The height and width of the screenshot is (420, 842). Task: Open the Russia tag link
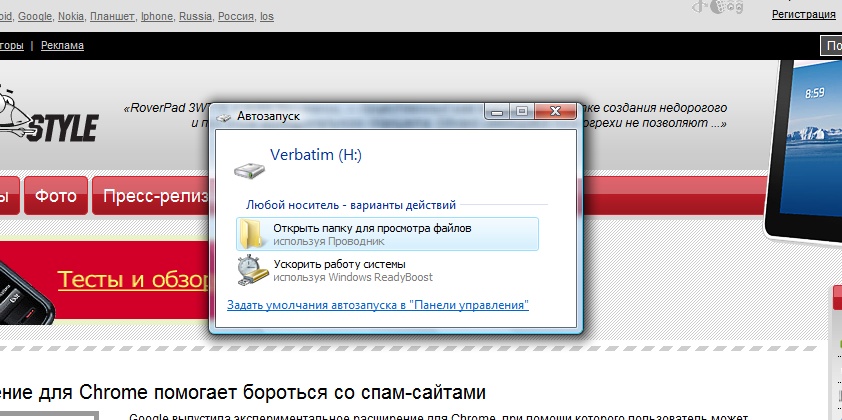tap(195, 16)
